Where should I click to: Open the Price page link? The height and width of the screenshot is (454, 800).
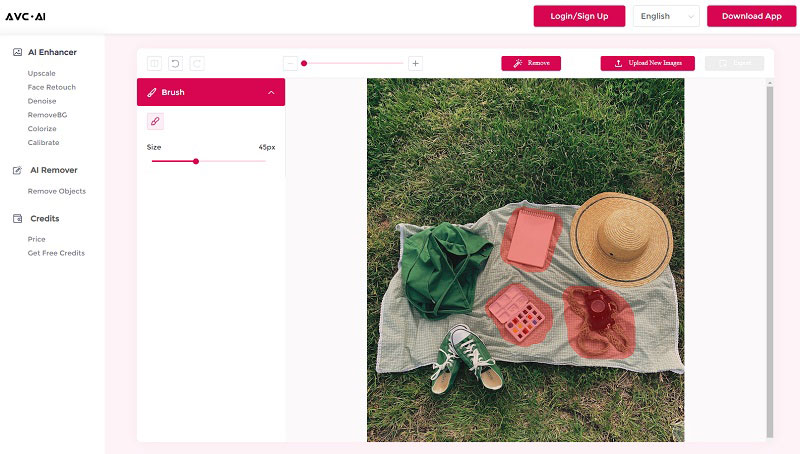pyautogui.click(x=36, y=239)
